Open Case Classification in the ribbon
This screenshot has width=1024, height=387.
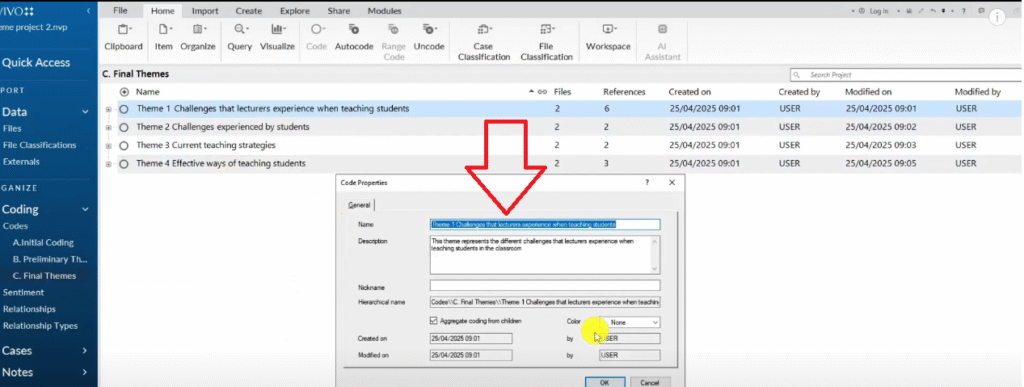pos(484,42)
